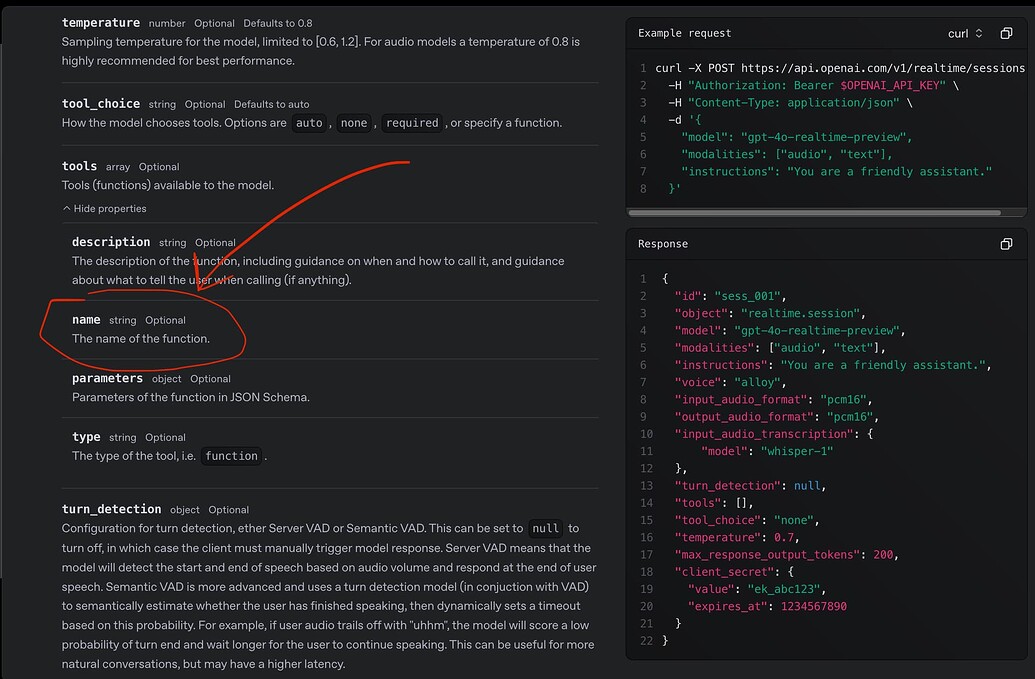Select the none option tag under tool_choice
Viewport: 1035px width, 679px height.
click(x=352, y=122)
